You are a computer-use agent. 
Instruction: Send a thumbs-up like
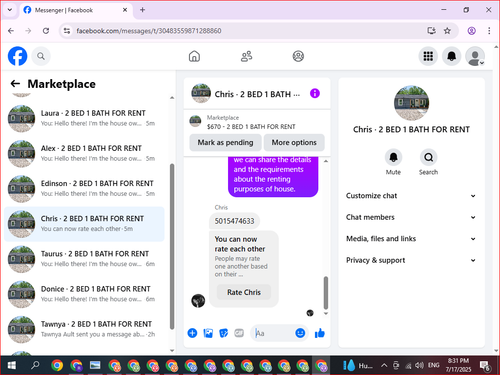[x=320, y=333]
